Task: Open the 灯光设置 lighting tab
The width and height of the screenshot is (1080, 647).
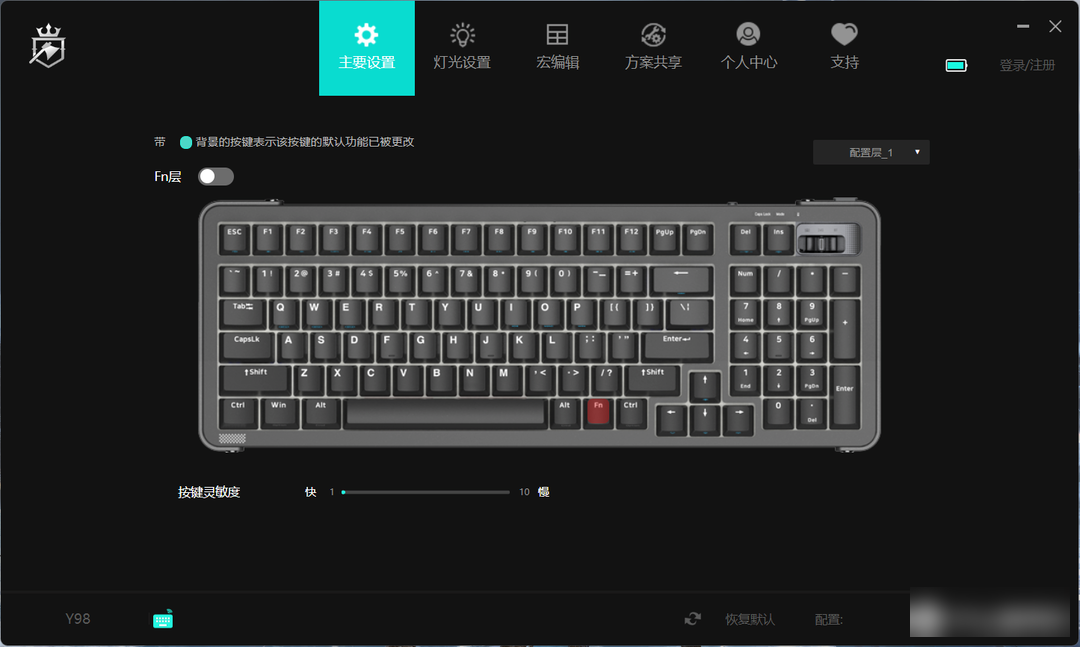Action: pos(461,48)
